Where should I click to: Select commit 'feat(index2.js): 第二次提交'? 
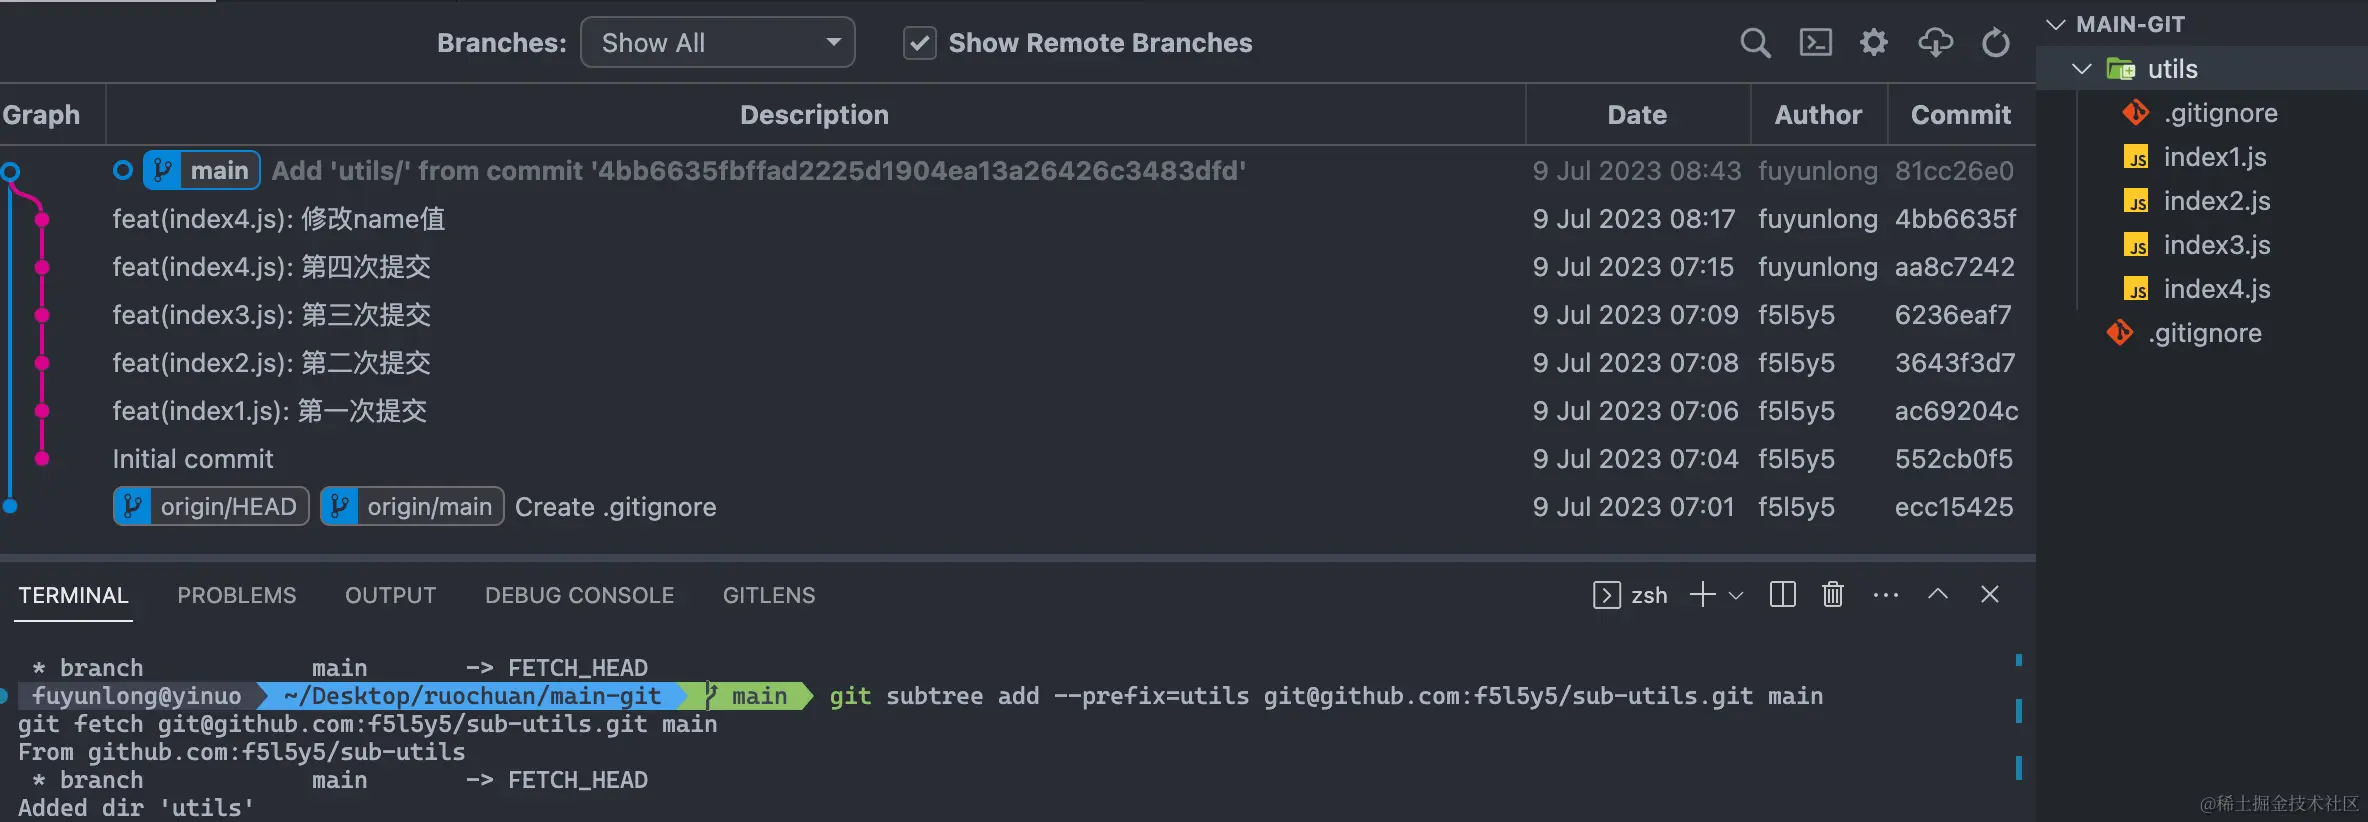coord(1018,363)
